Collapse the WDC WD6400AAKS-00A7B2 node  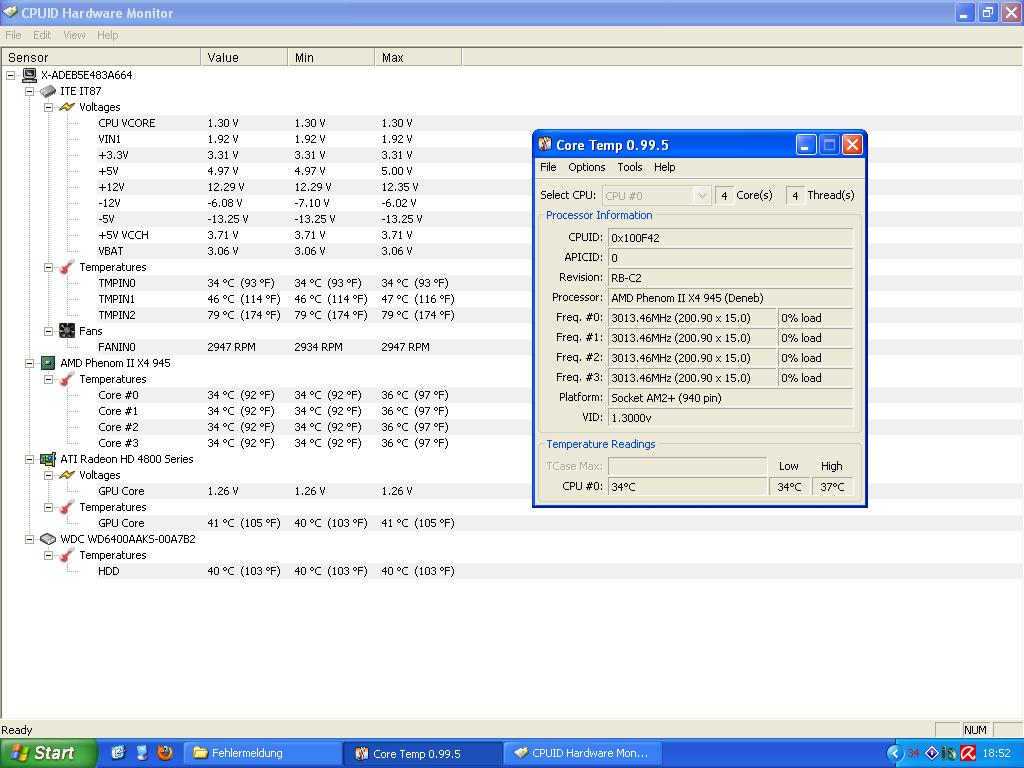(29, 539)
